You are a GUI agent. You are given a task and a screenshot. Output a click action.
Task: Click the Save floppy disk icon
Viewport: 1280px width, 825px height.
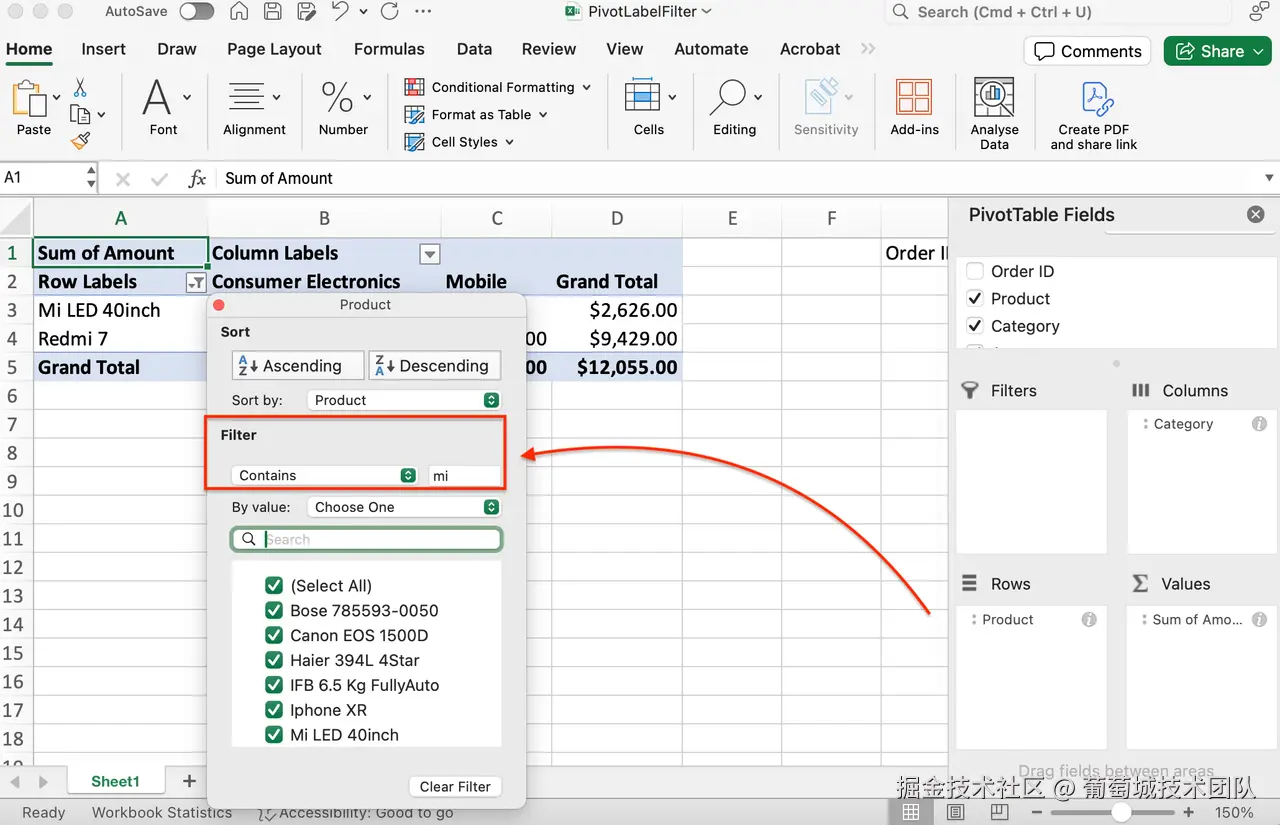(x=272, y=12)
